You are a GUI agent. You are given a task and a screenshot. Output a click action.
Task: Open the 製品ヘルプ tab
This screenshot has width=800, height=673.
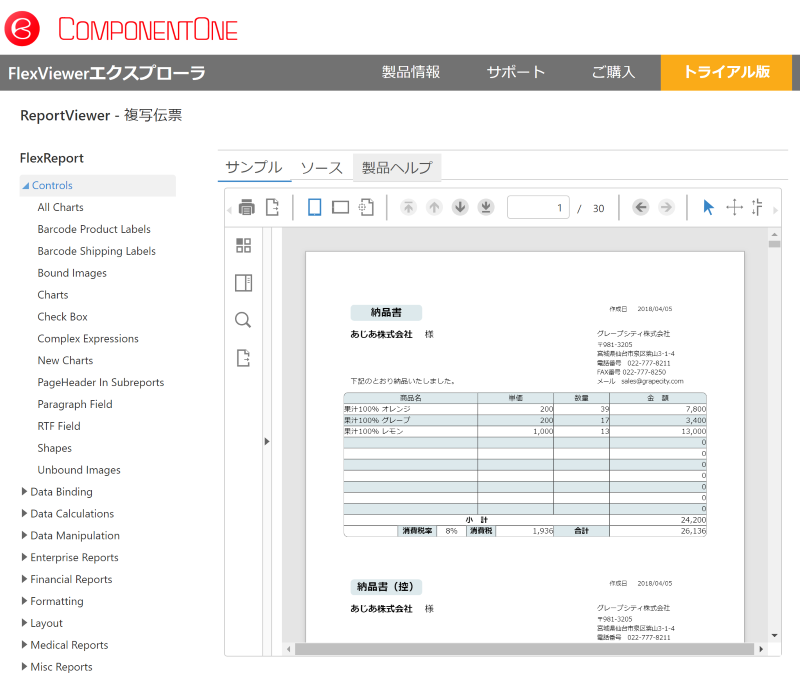397,167
